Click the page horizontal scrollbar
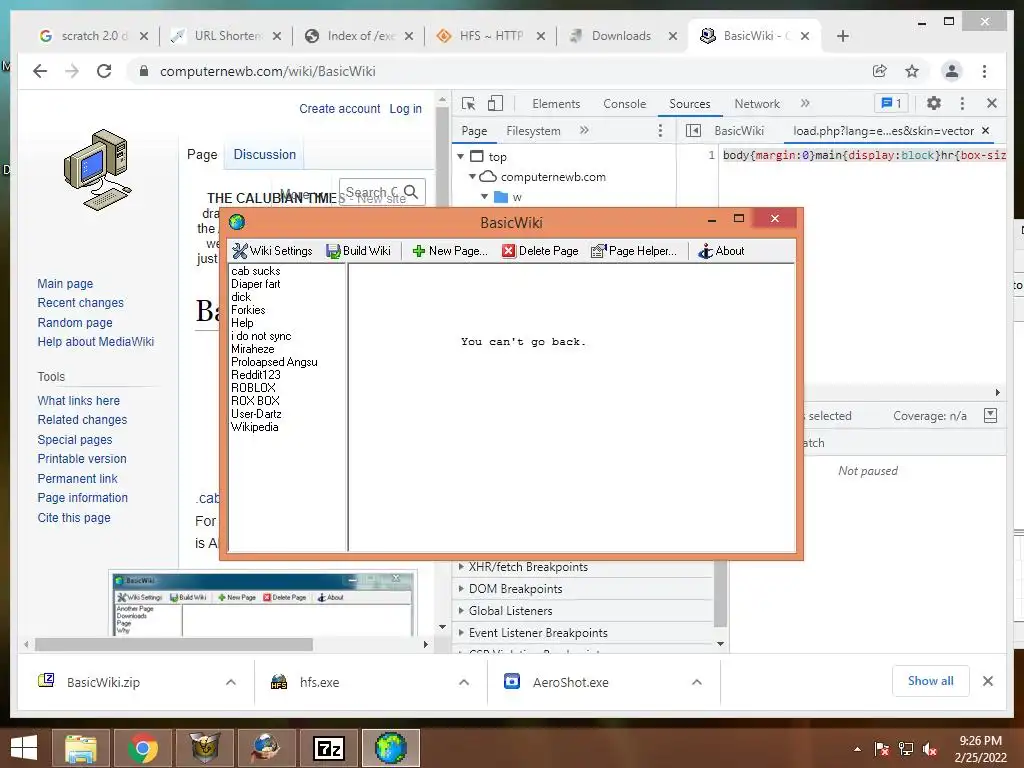Screen dimensions: 1024x768 pyautogui.click(x=174, y=645)
